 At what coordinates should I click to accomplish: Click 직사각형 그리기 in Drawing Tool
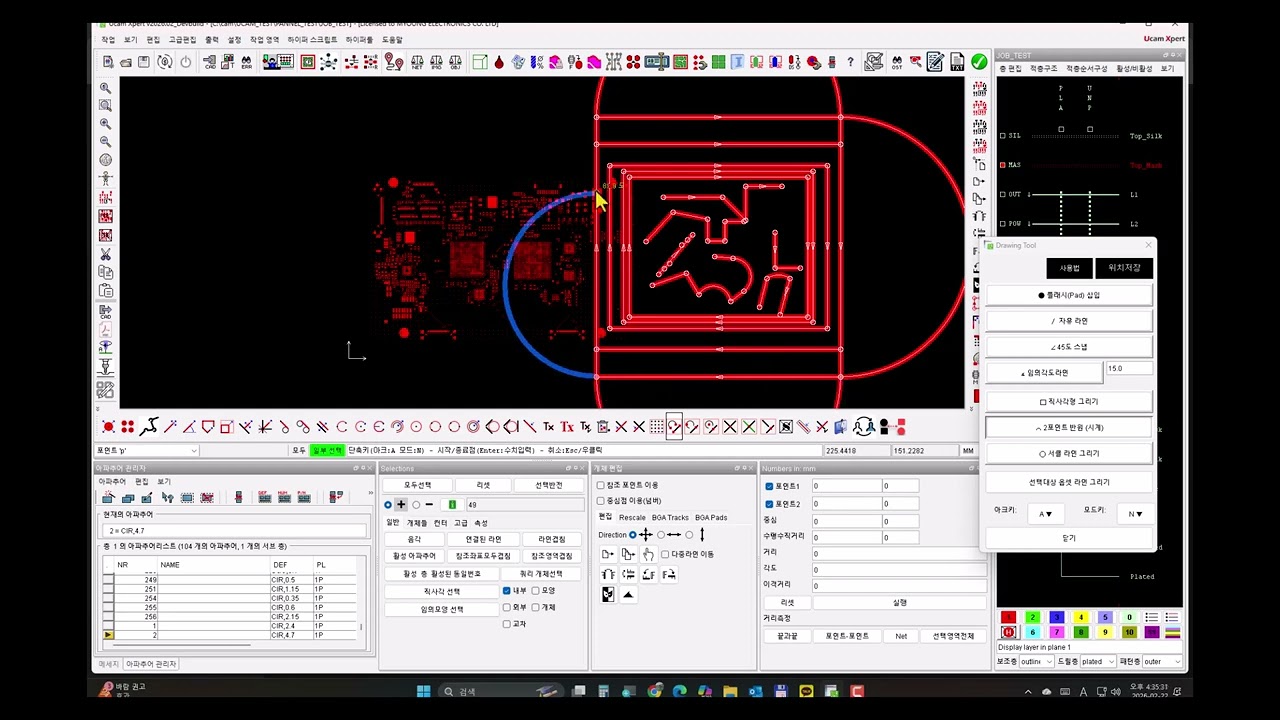point(1069,401)
